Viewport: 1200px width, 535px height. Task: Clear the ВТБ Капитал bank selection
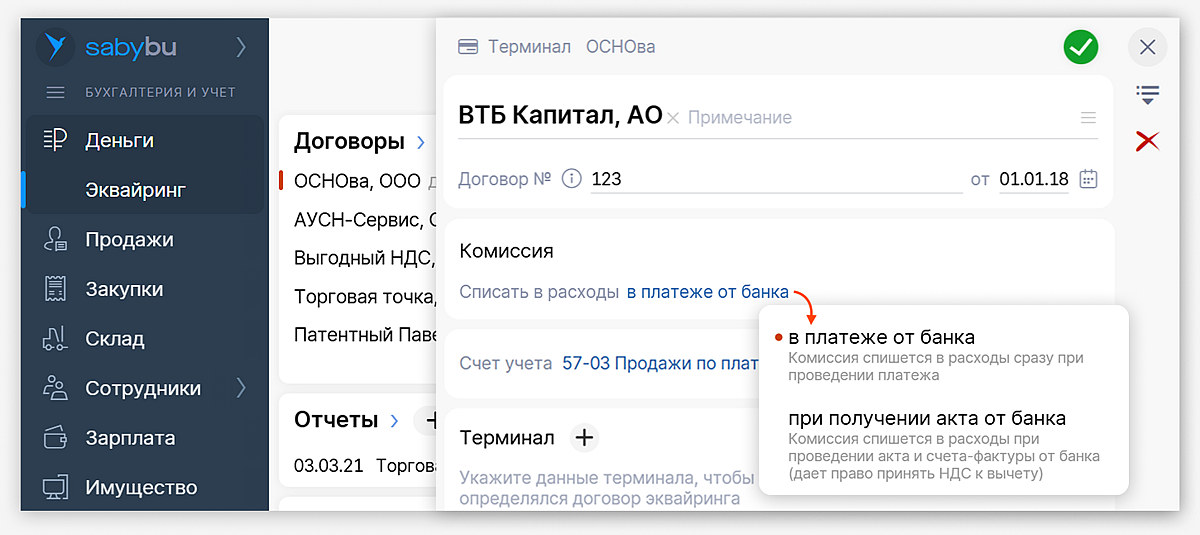(x=673, y=118)
